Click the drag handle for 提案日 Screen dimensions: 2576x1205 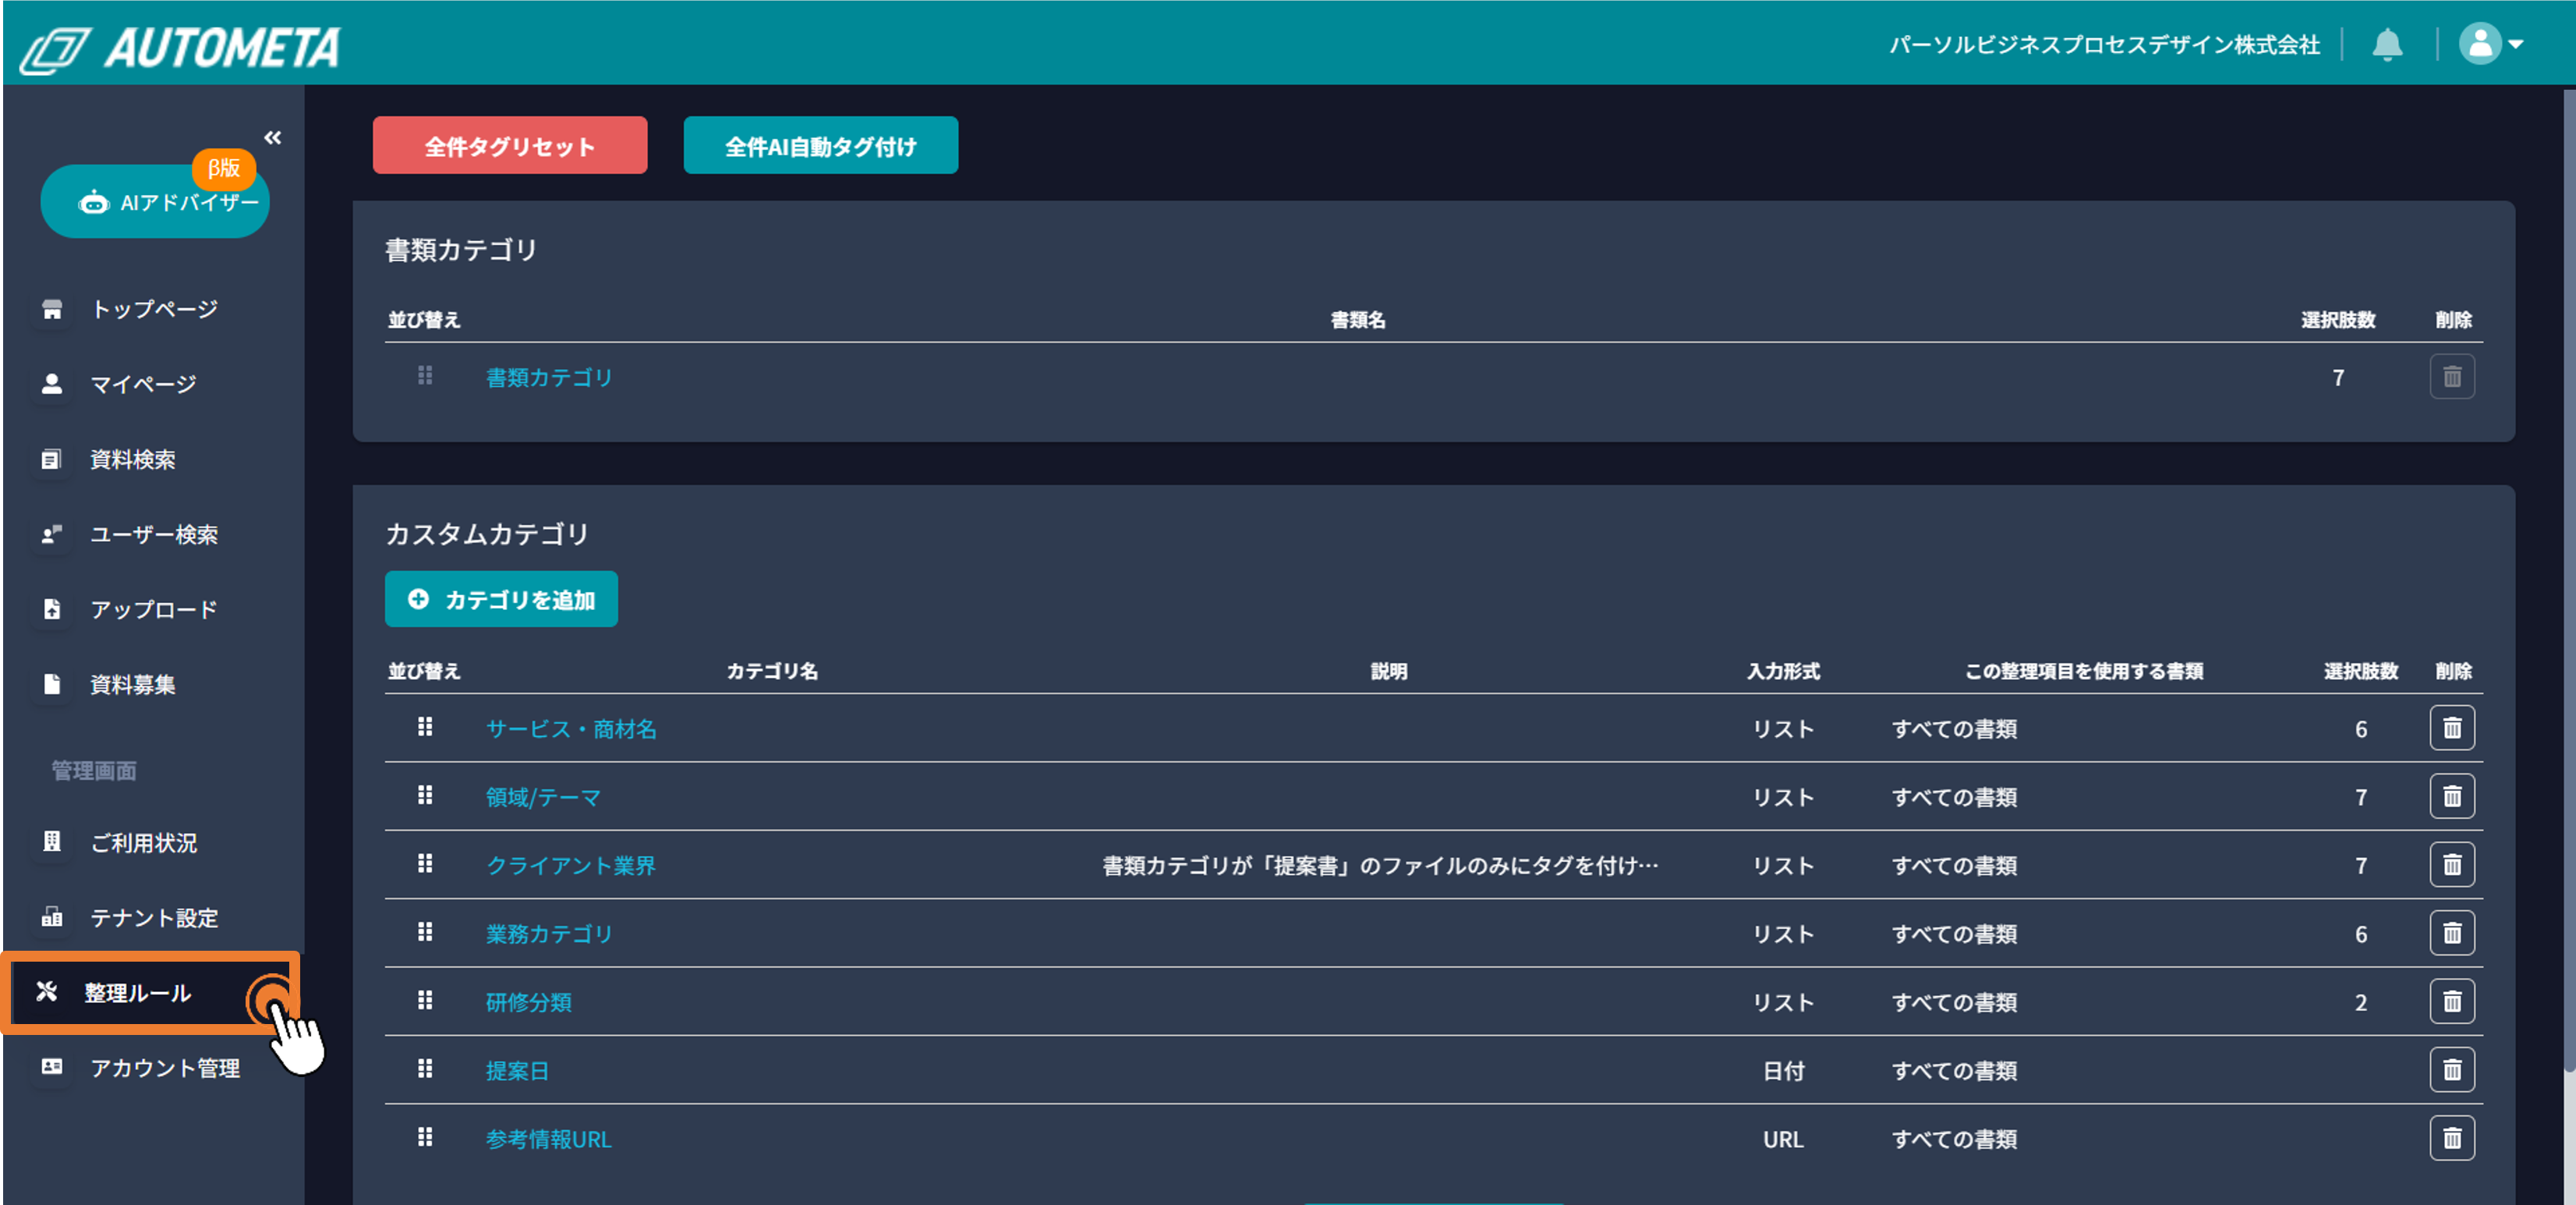click(x=425, y=1068)
